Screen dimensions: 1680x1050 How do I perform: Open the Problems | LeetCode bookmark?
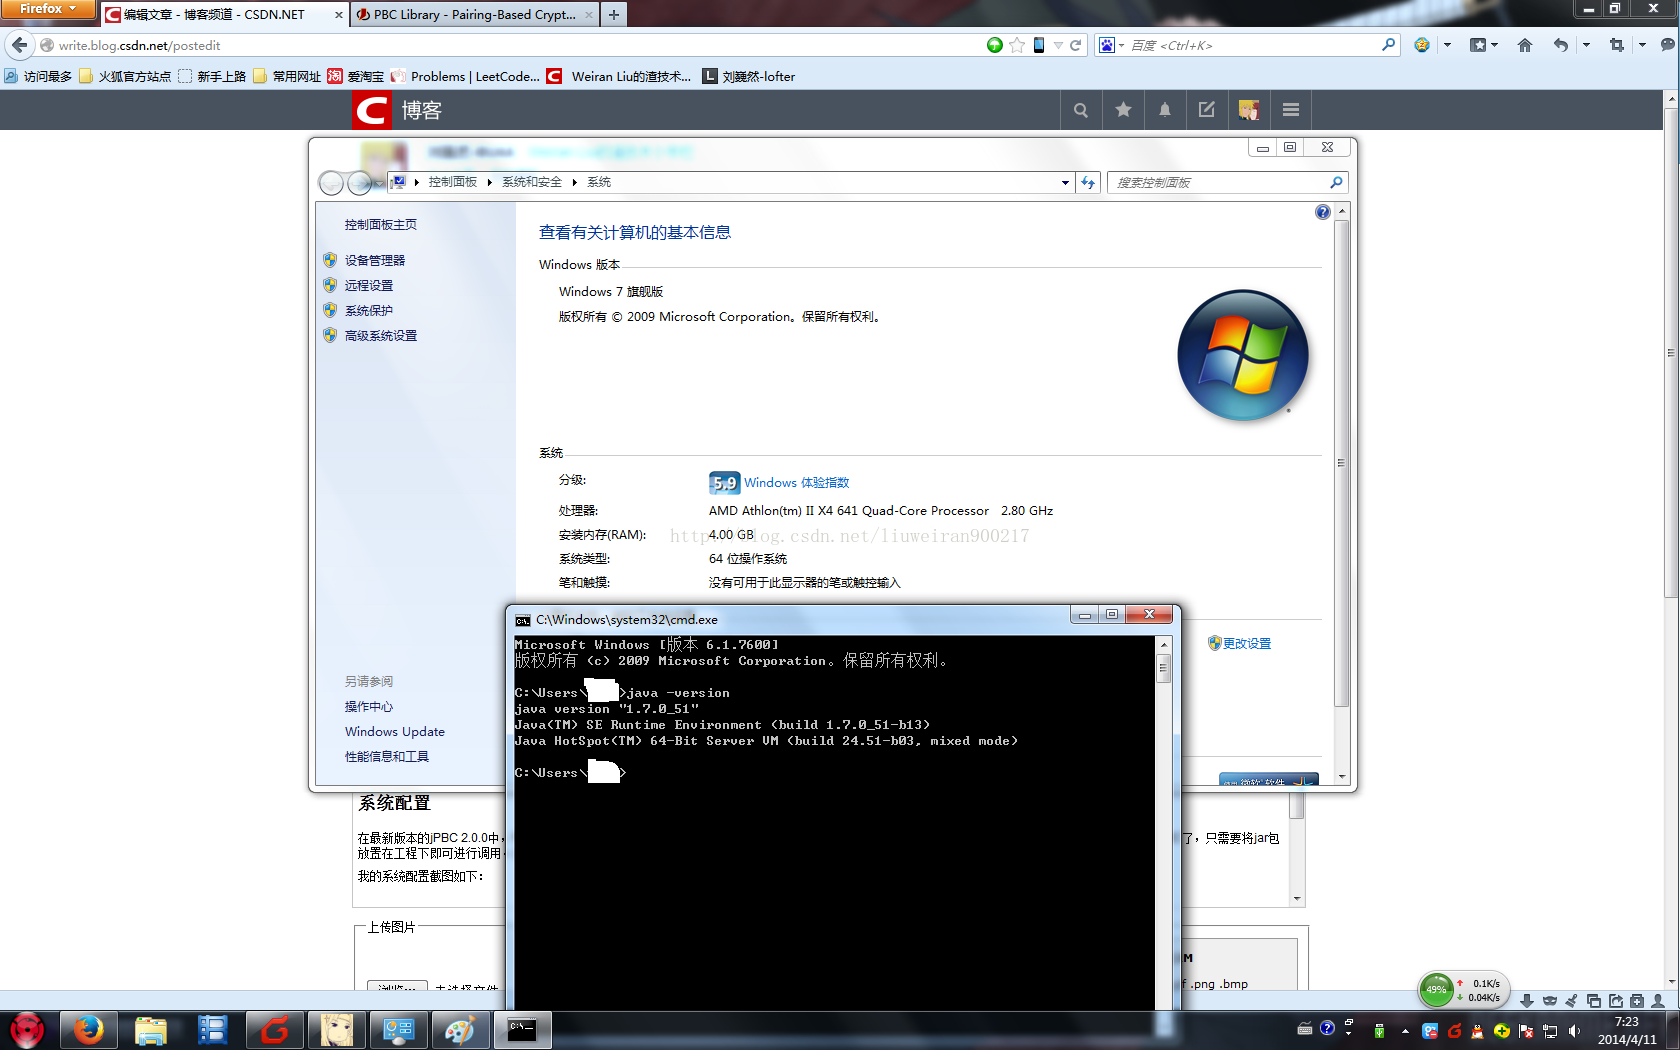point(465,76)
